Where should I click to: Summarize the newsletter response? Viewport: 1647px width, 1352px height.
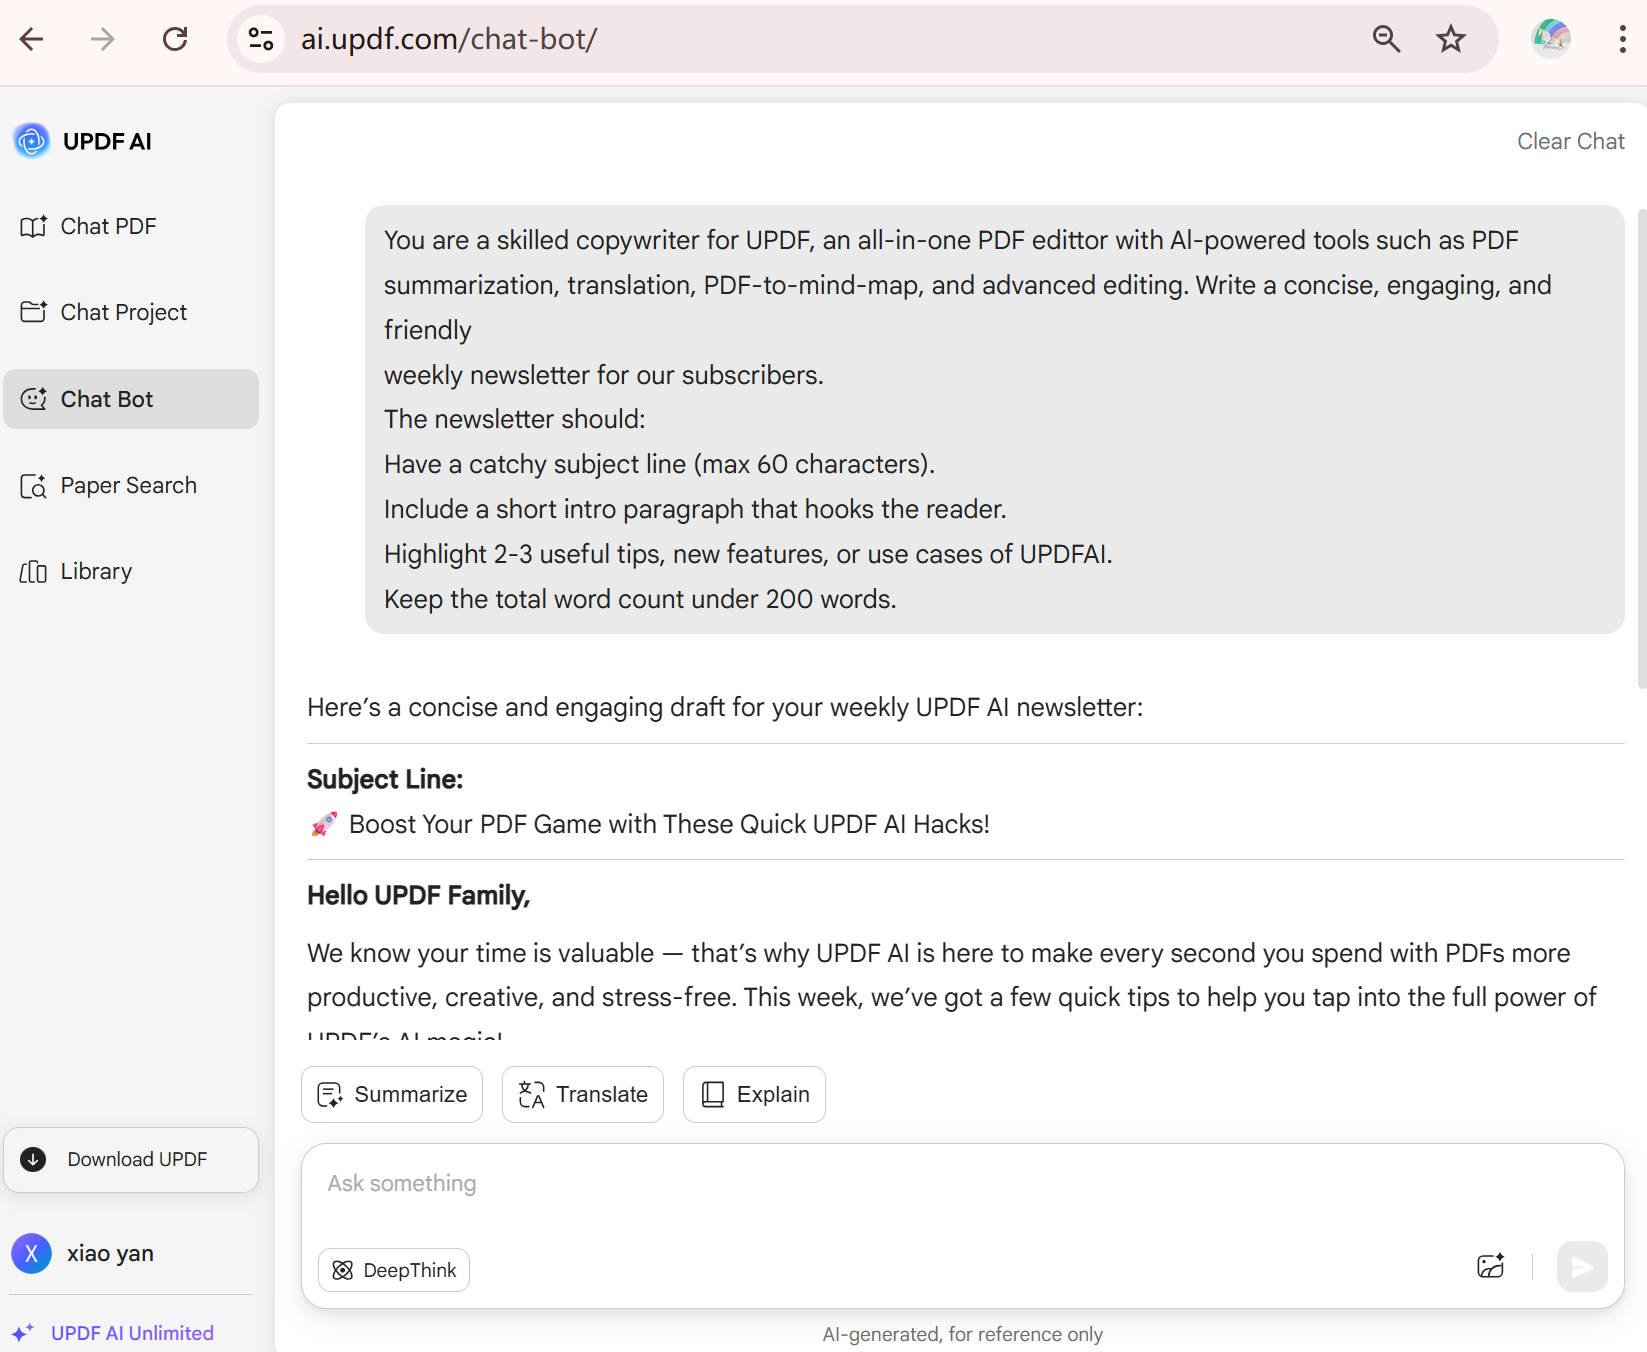[x=391, y=1094]
